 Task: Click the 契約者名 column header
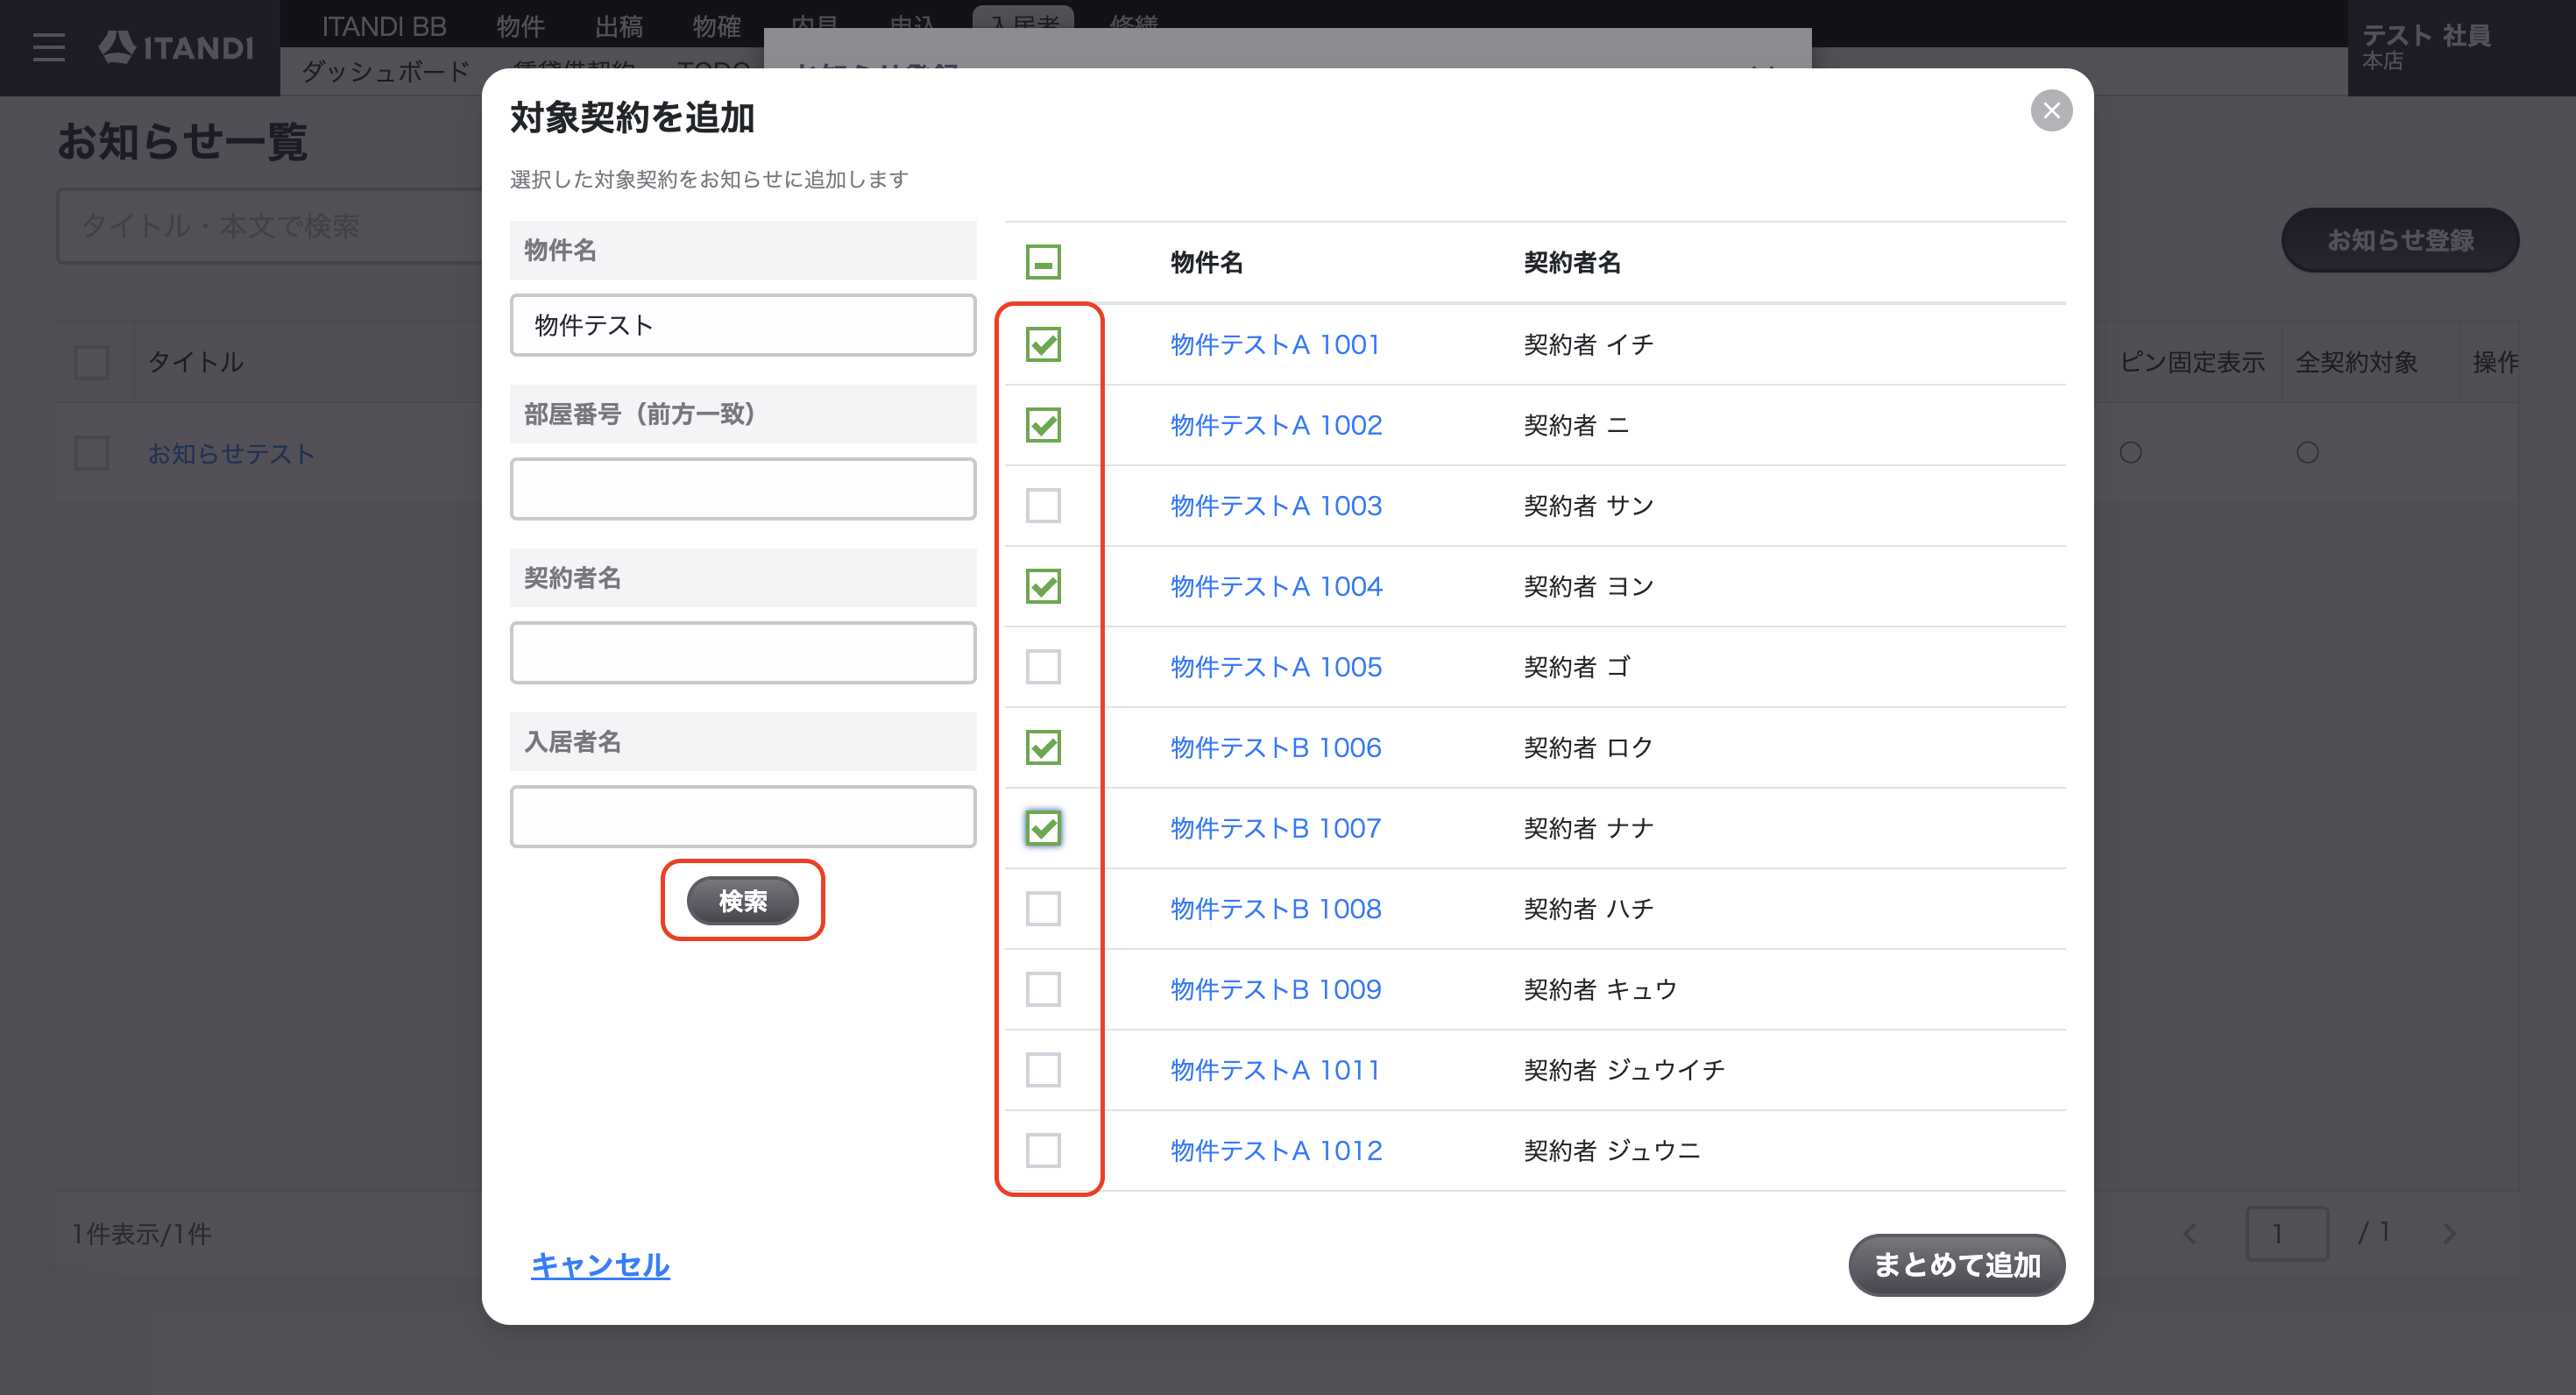(x=1572, y=262)
